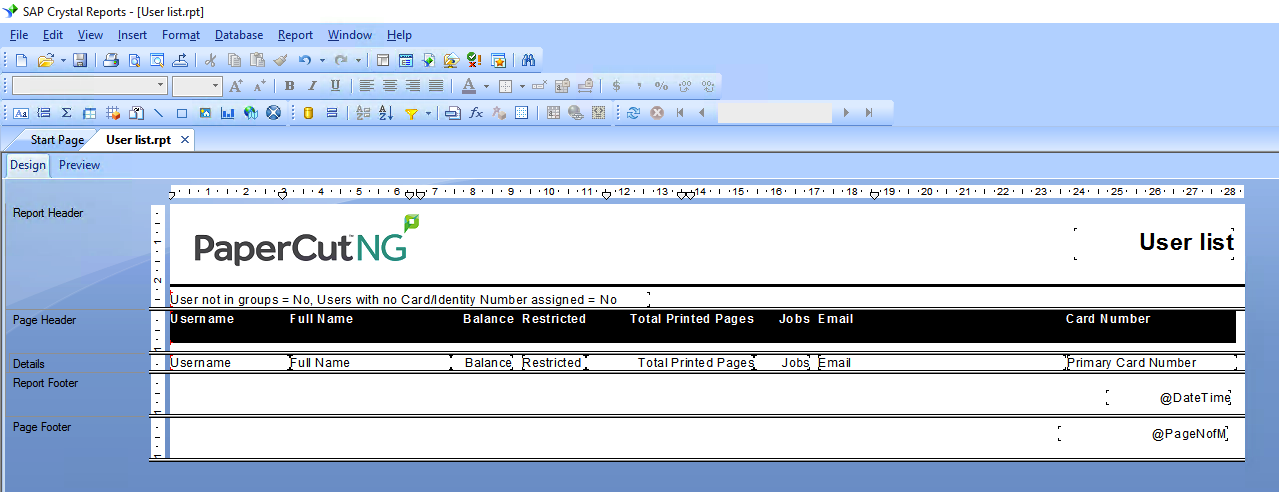Expand the font color dropdown arrow
1279x492 pixels.
pyautogui.click(x=486, y=86)
